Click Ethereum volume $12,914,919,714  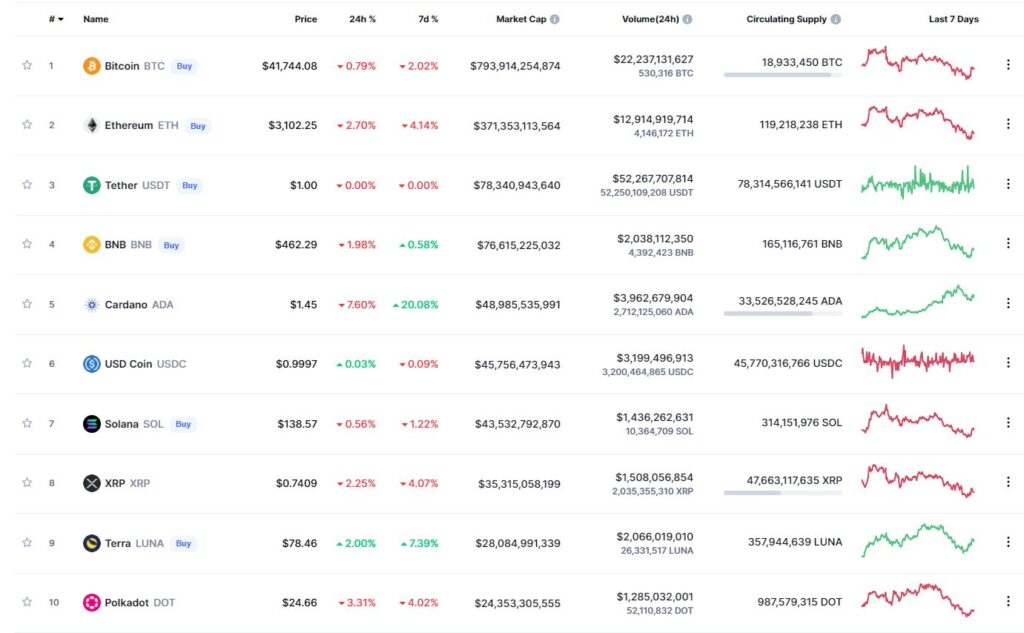(x=653, y=119)
